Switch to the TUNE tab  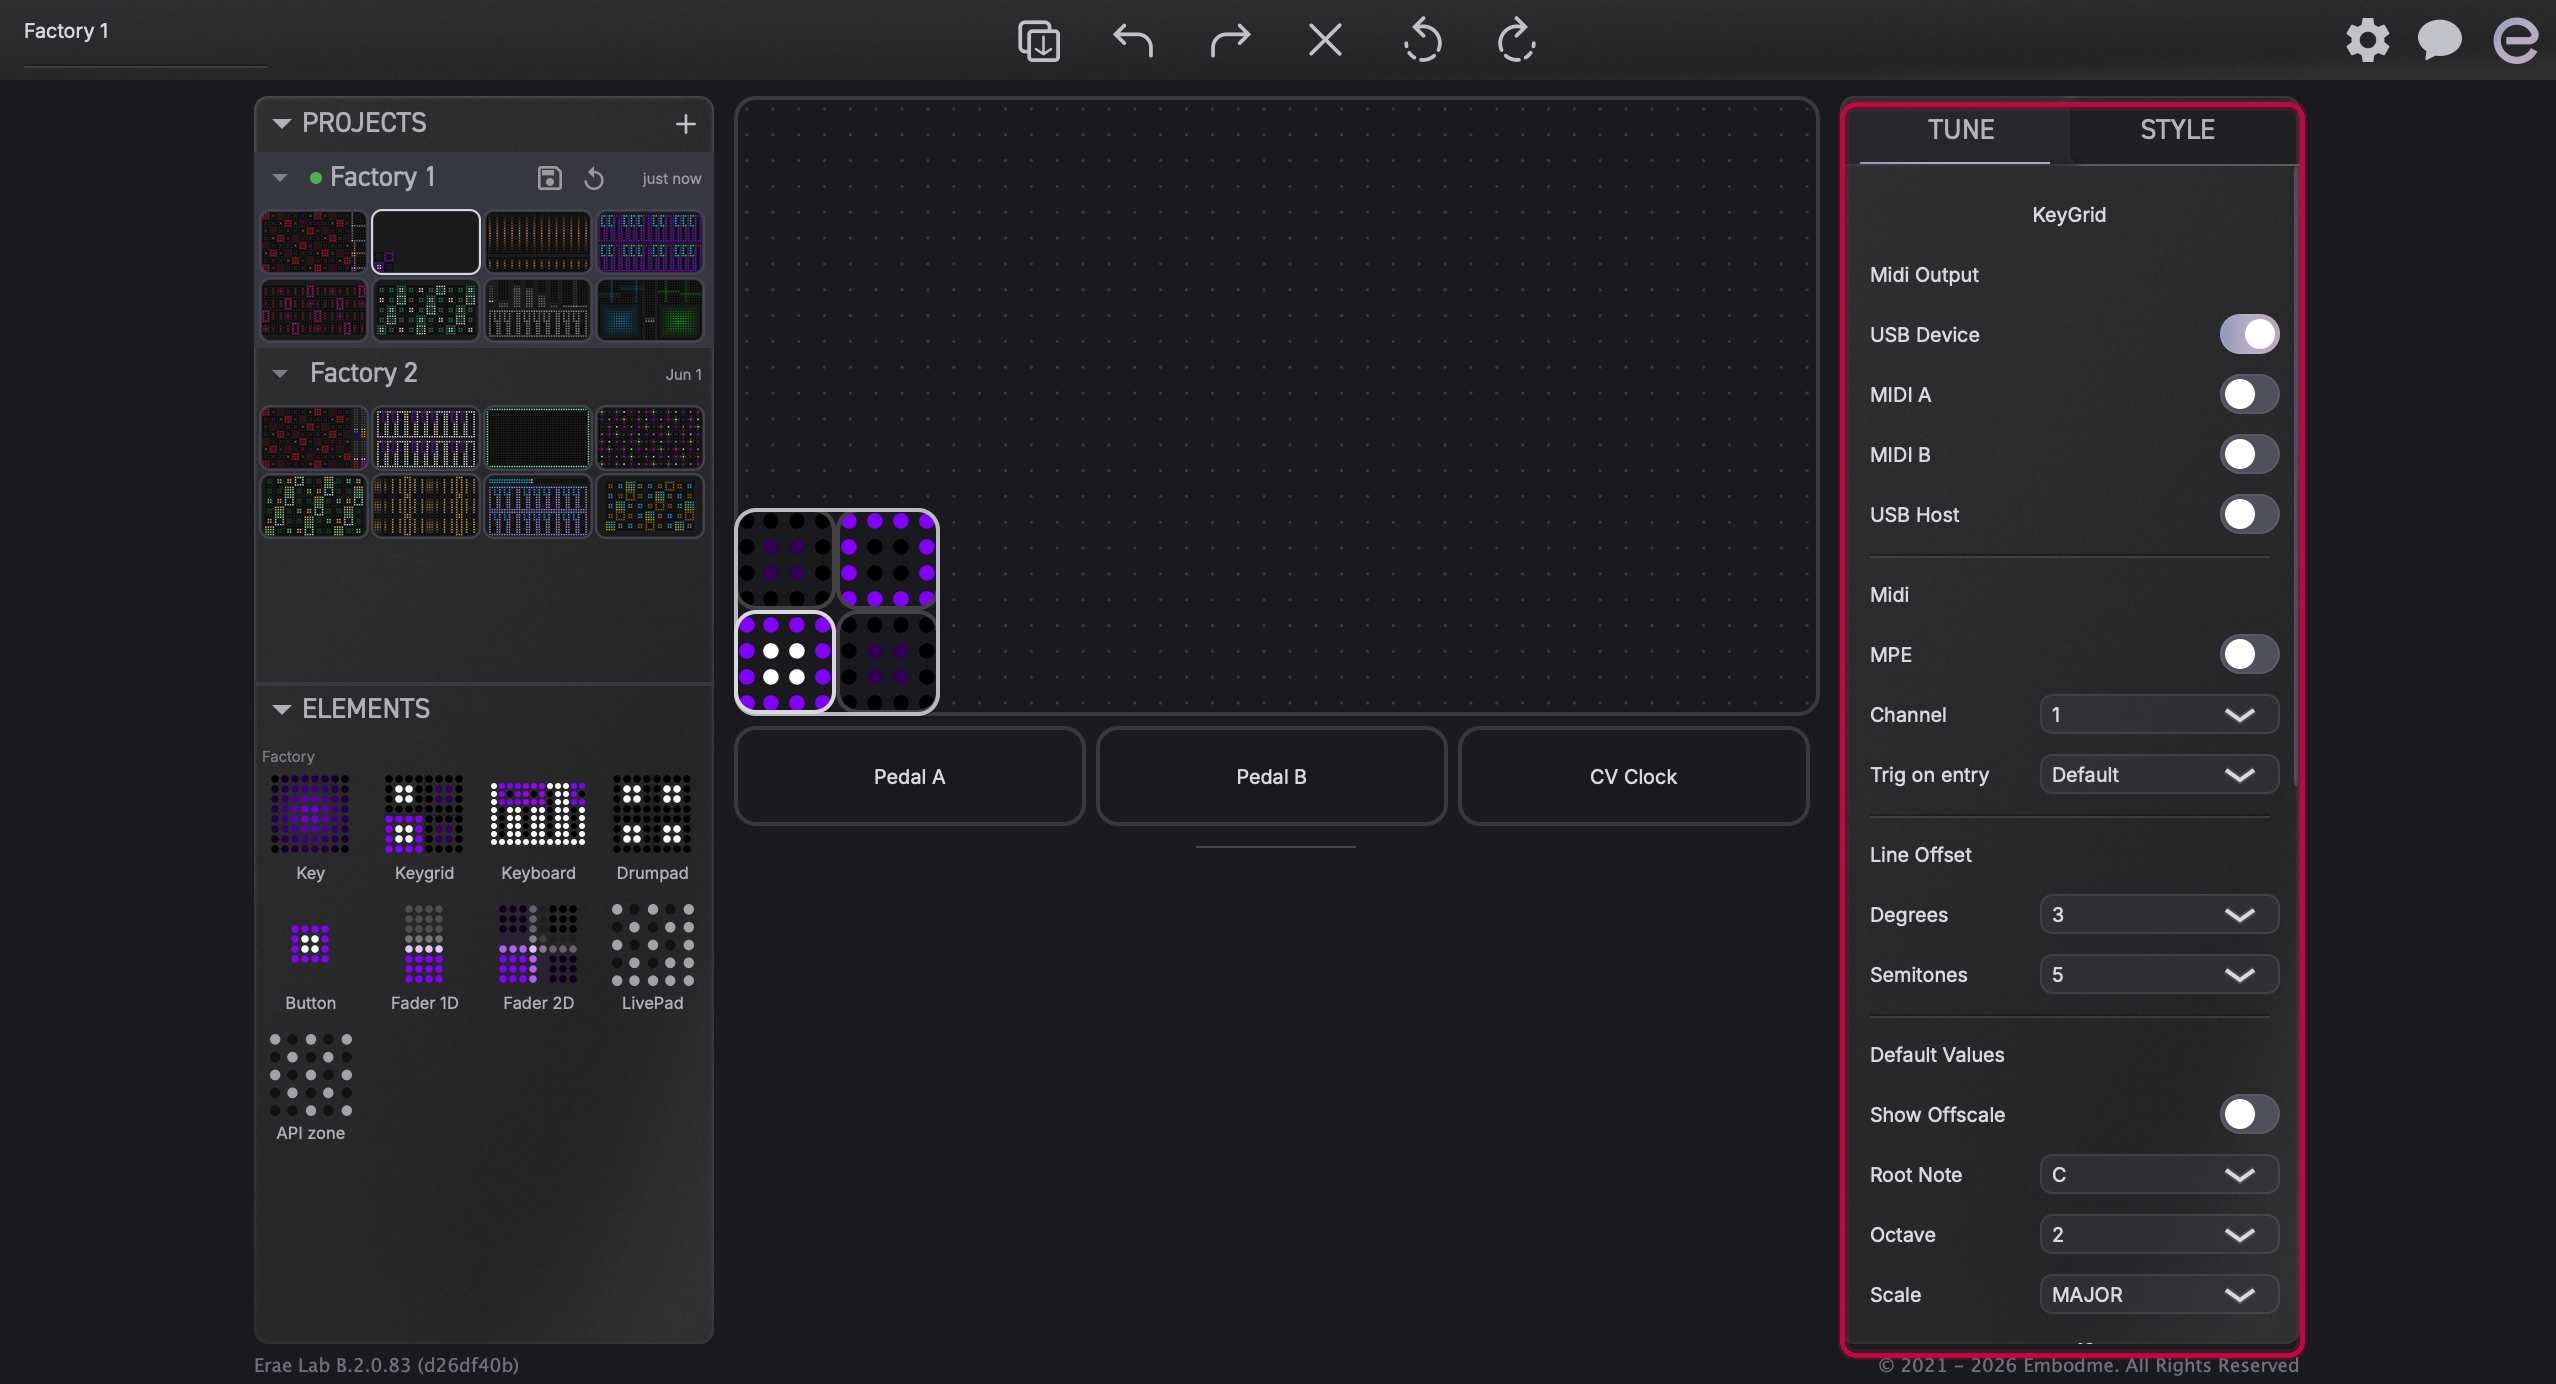(1960, 130)
